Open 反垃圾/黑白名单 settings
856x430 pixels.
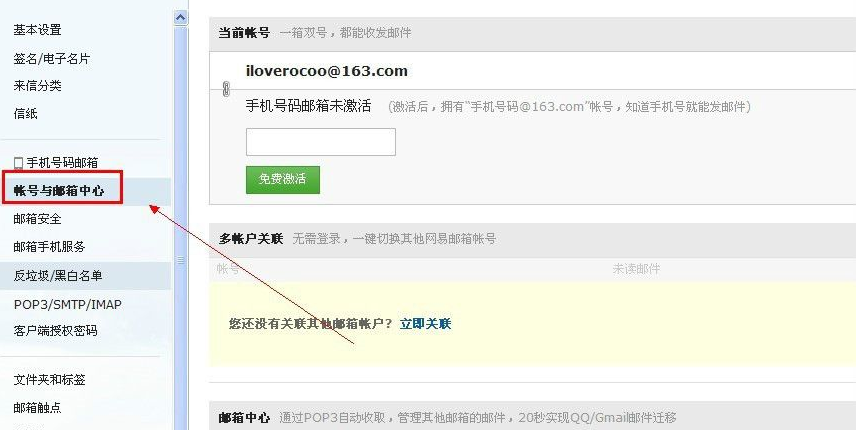tap(58, 276)
